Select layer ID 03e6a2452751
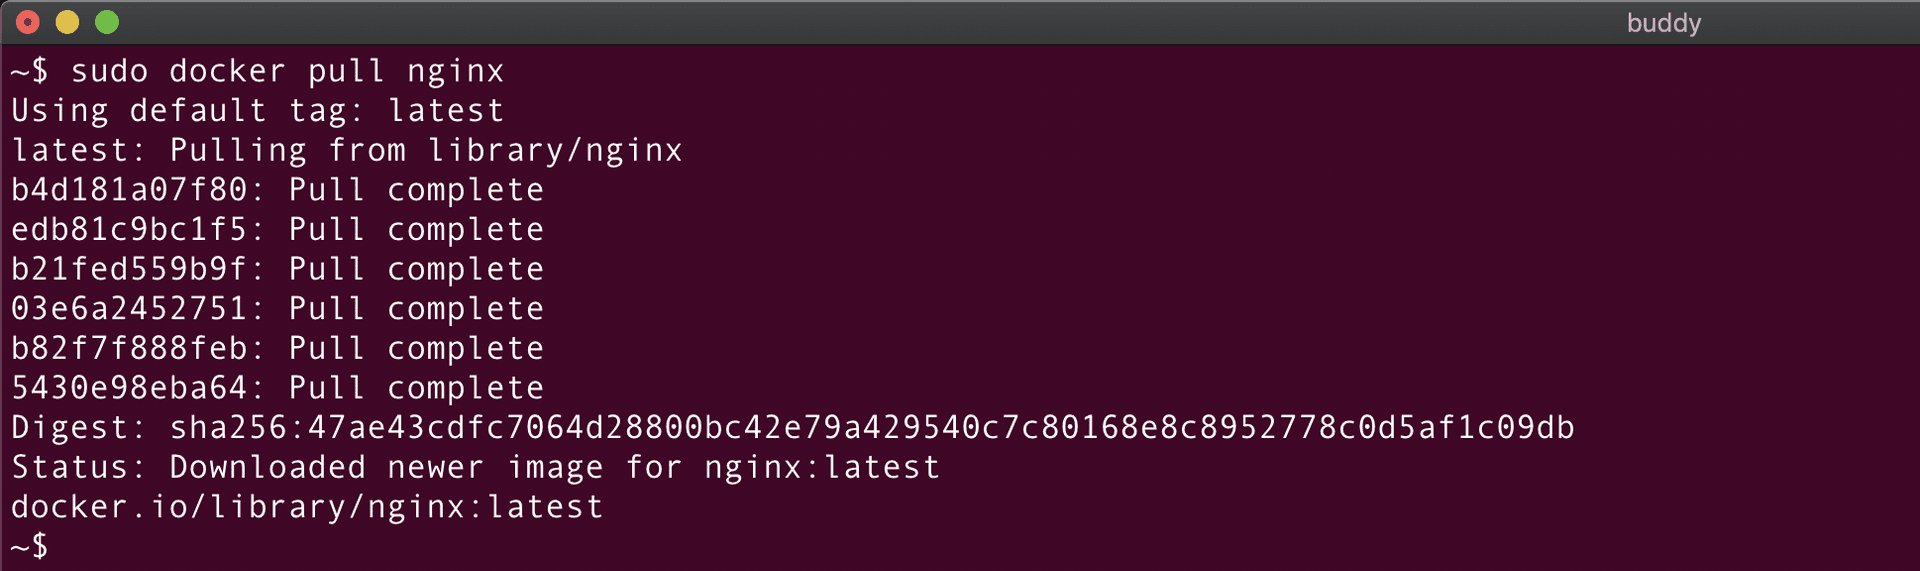Viewport: 1920px width, 571px height. 129,309
